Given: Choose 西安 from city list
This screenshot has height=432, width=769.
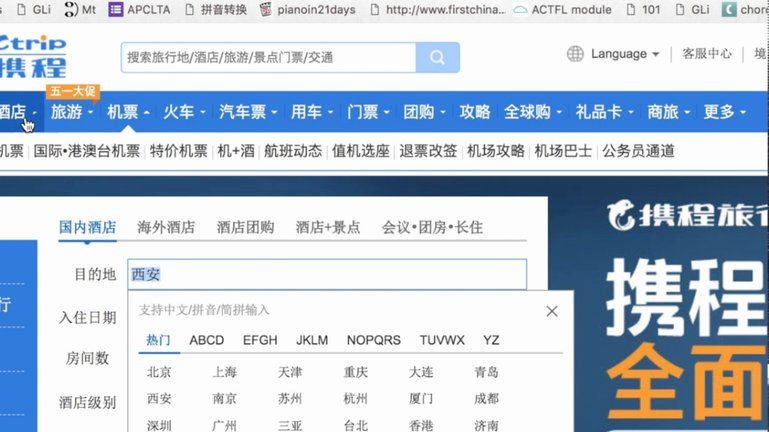Looking at the screenshot, I should 159,398.
